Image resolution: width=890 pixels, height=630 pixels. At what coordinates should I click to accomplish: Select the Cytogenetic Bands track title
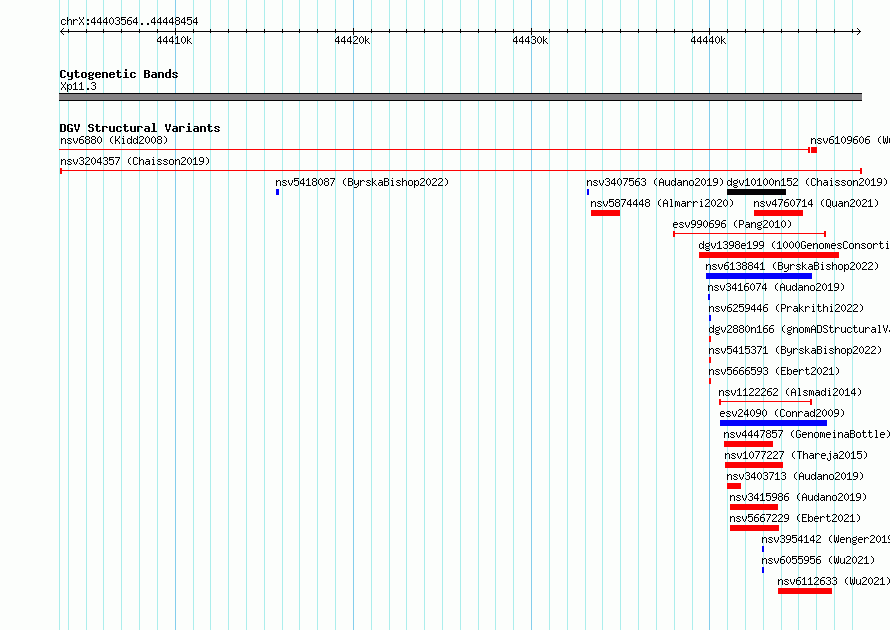(x=119, y=74)
